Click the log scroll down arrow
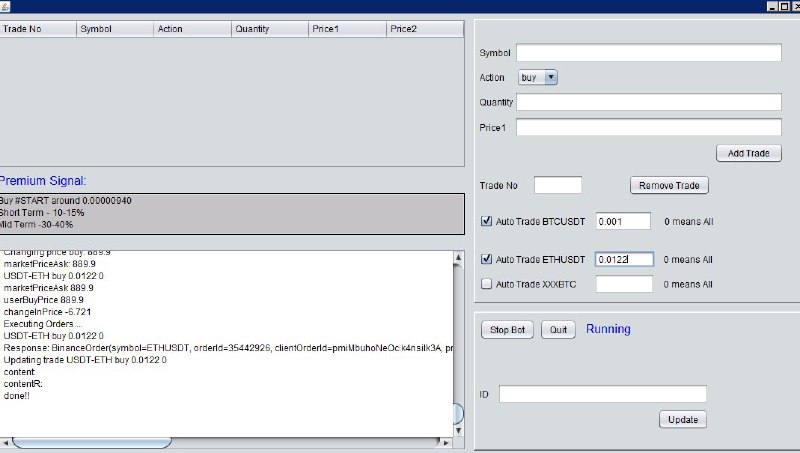Screen dimensions: 800x453 458,431
